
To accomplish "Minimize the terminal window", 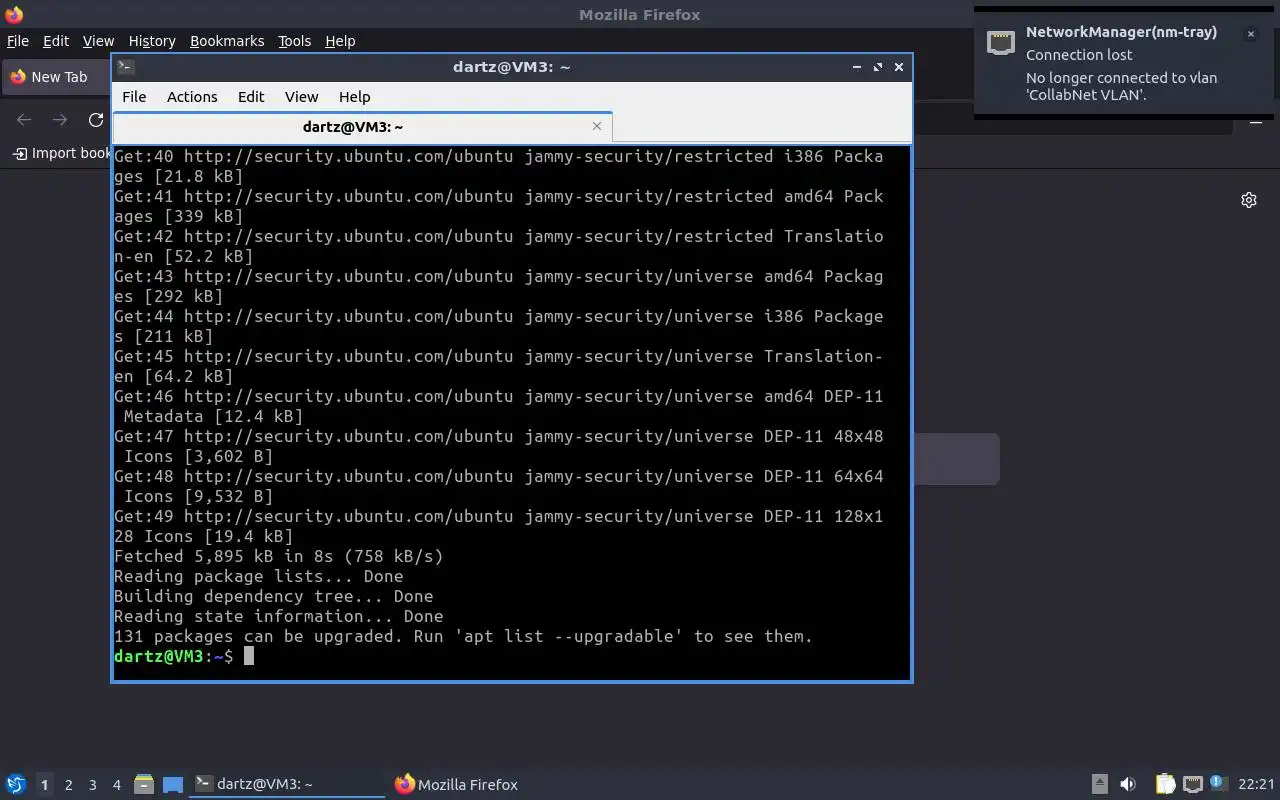I will [x=857, y=67].
